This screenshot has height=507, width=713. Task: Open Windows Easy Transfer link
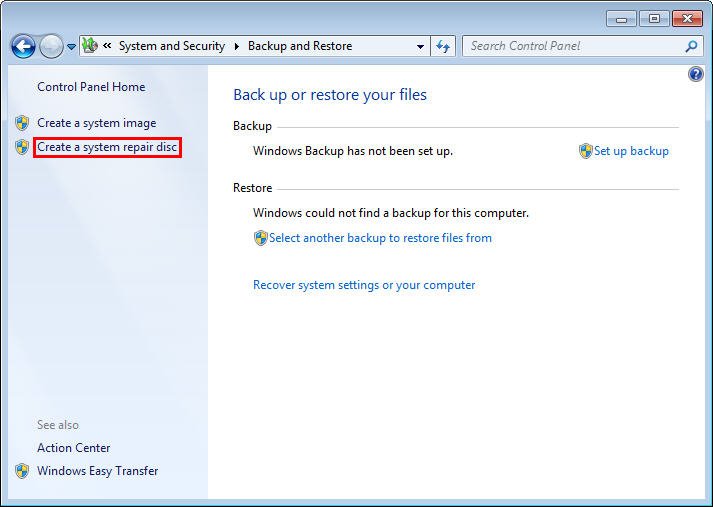[98, 471]
